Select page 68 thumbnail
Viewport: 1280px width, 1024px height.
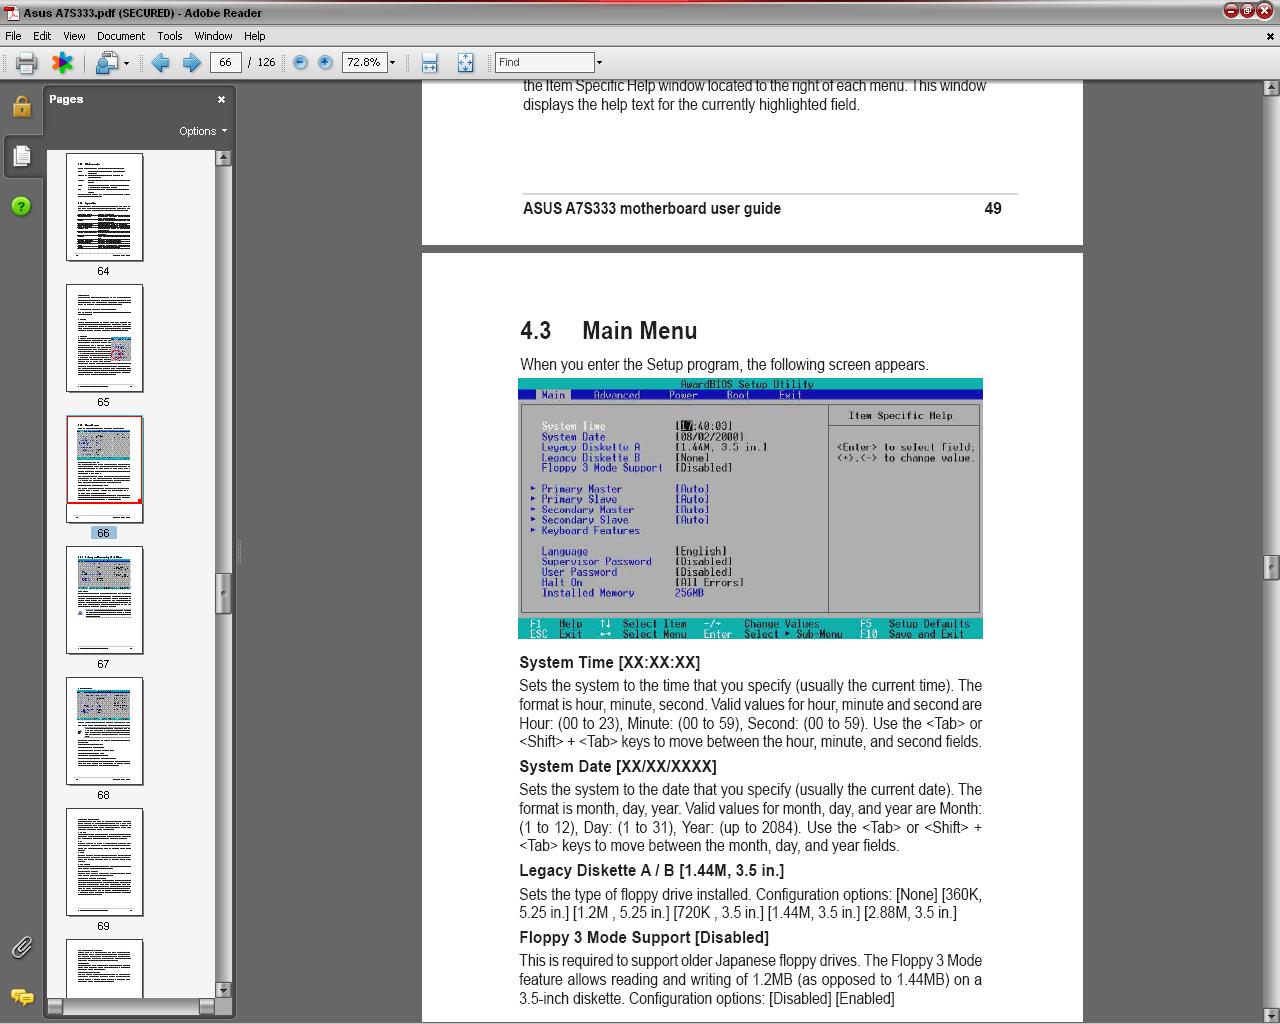[104, 731]
